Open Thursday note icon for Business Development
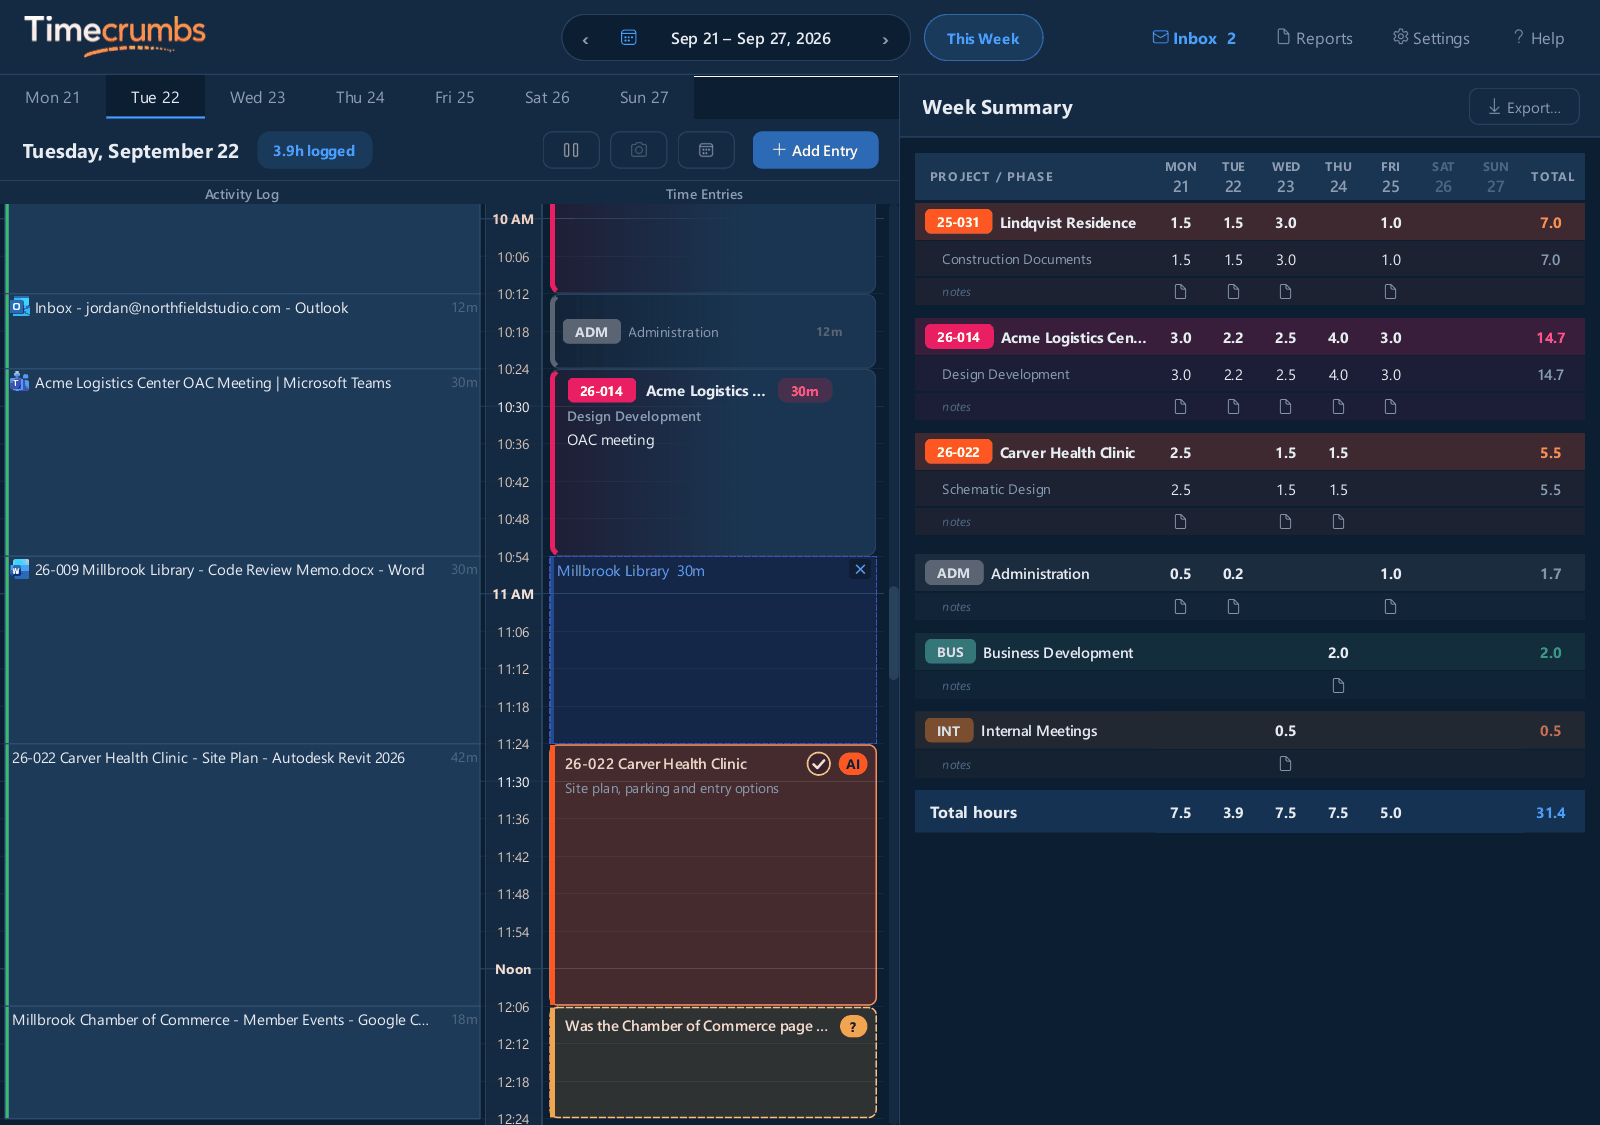 pos(1338,686)
